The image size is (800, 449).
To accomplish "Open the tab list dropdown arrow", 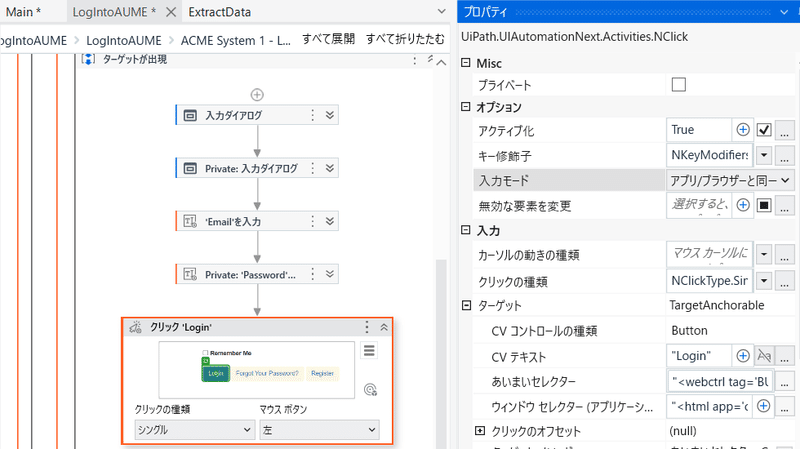I will point(441,11).
